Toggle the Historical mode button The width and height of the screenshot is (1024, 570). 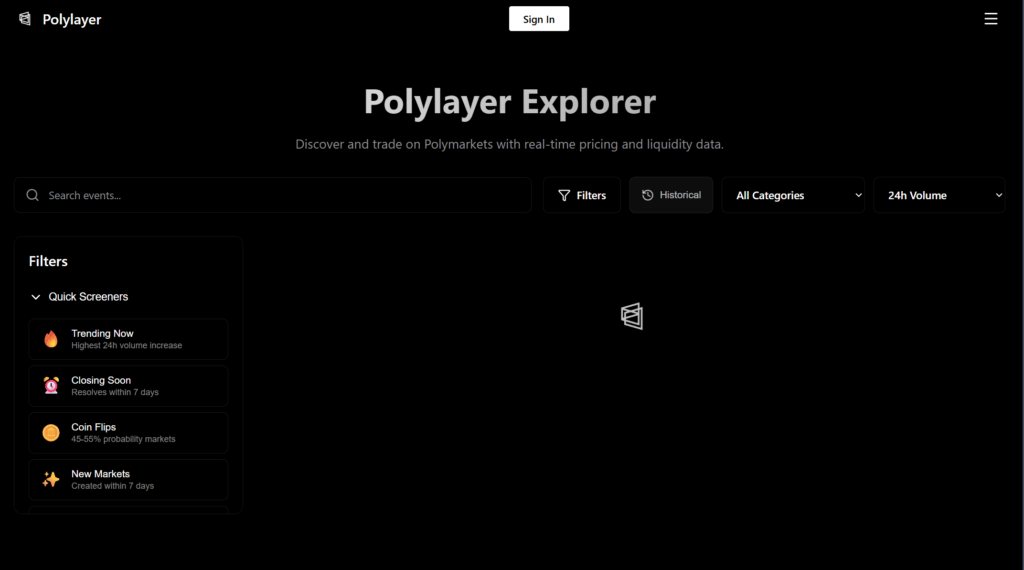(x=671, y=195)
